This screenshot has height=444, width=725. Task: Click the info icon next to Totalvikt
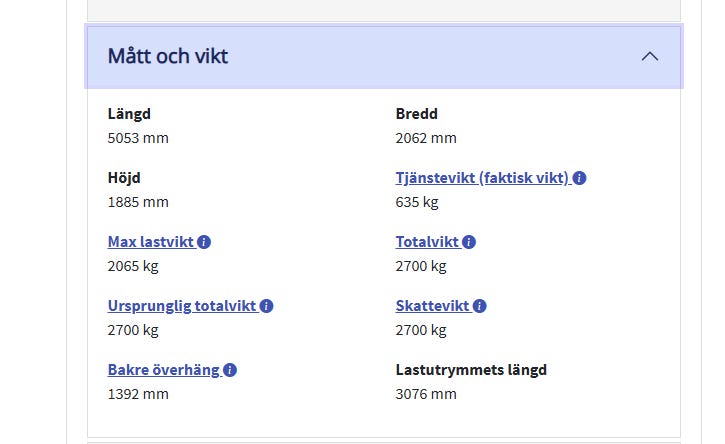469,242
